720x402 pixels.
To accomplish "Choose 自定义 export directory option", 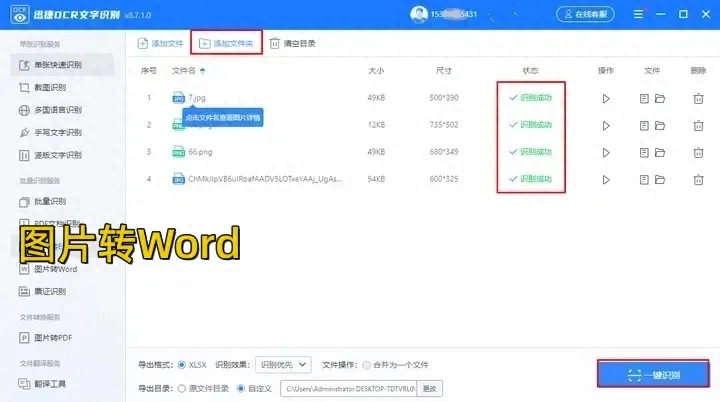I will coord(241,389).
